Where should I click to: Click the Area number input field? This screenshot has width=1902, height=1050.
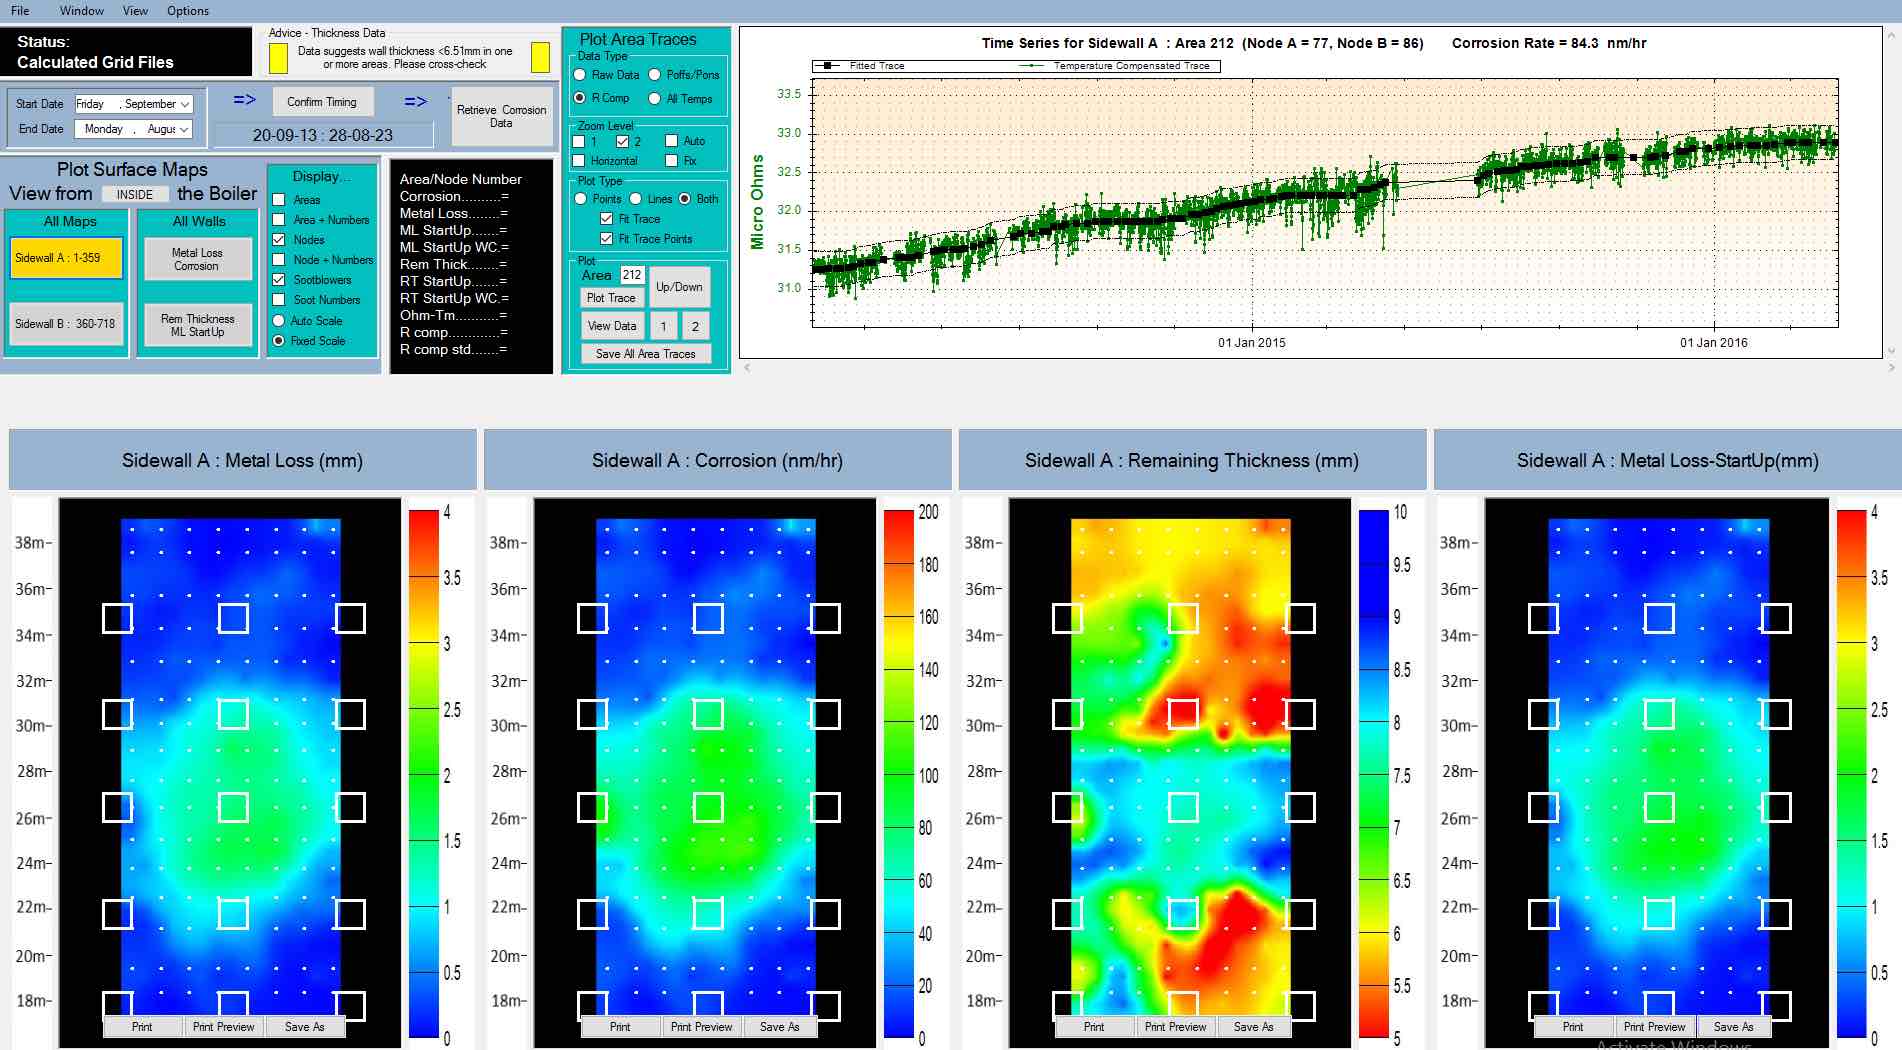[631, 275]
